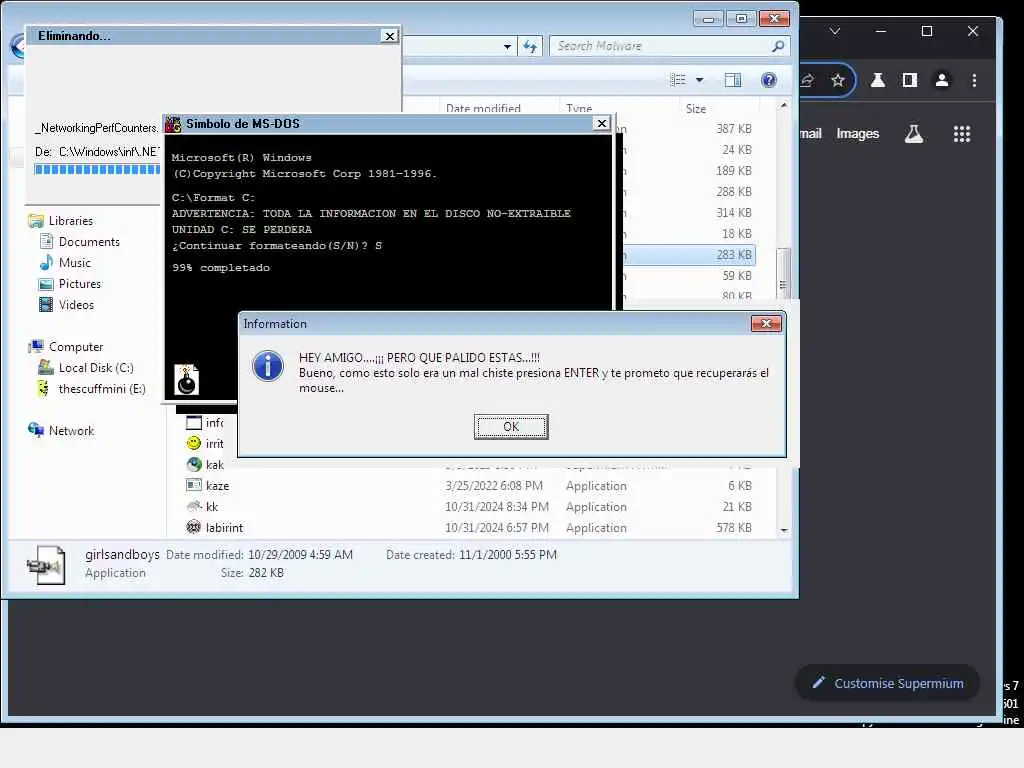Open the view options dropdown arrow

[699, 80]
